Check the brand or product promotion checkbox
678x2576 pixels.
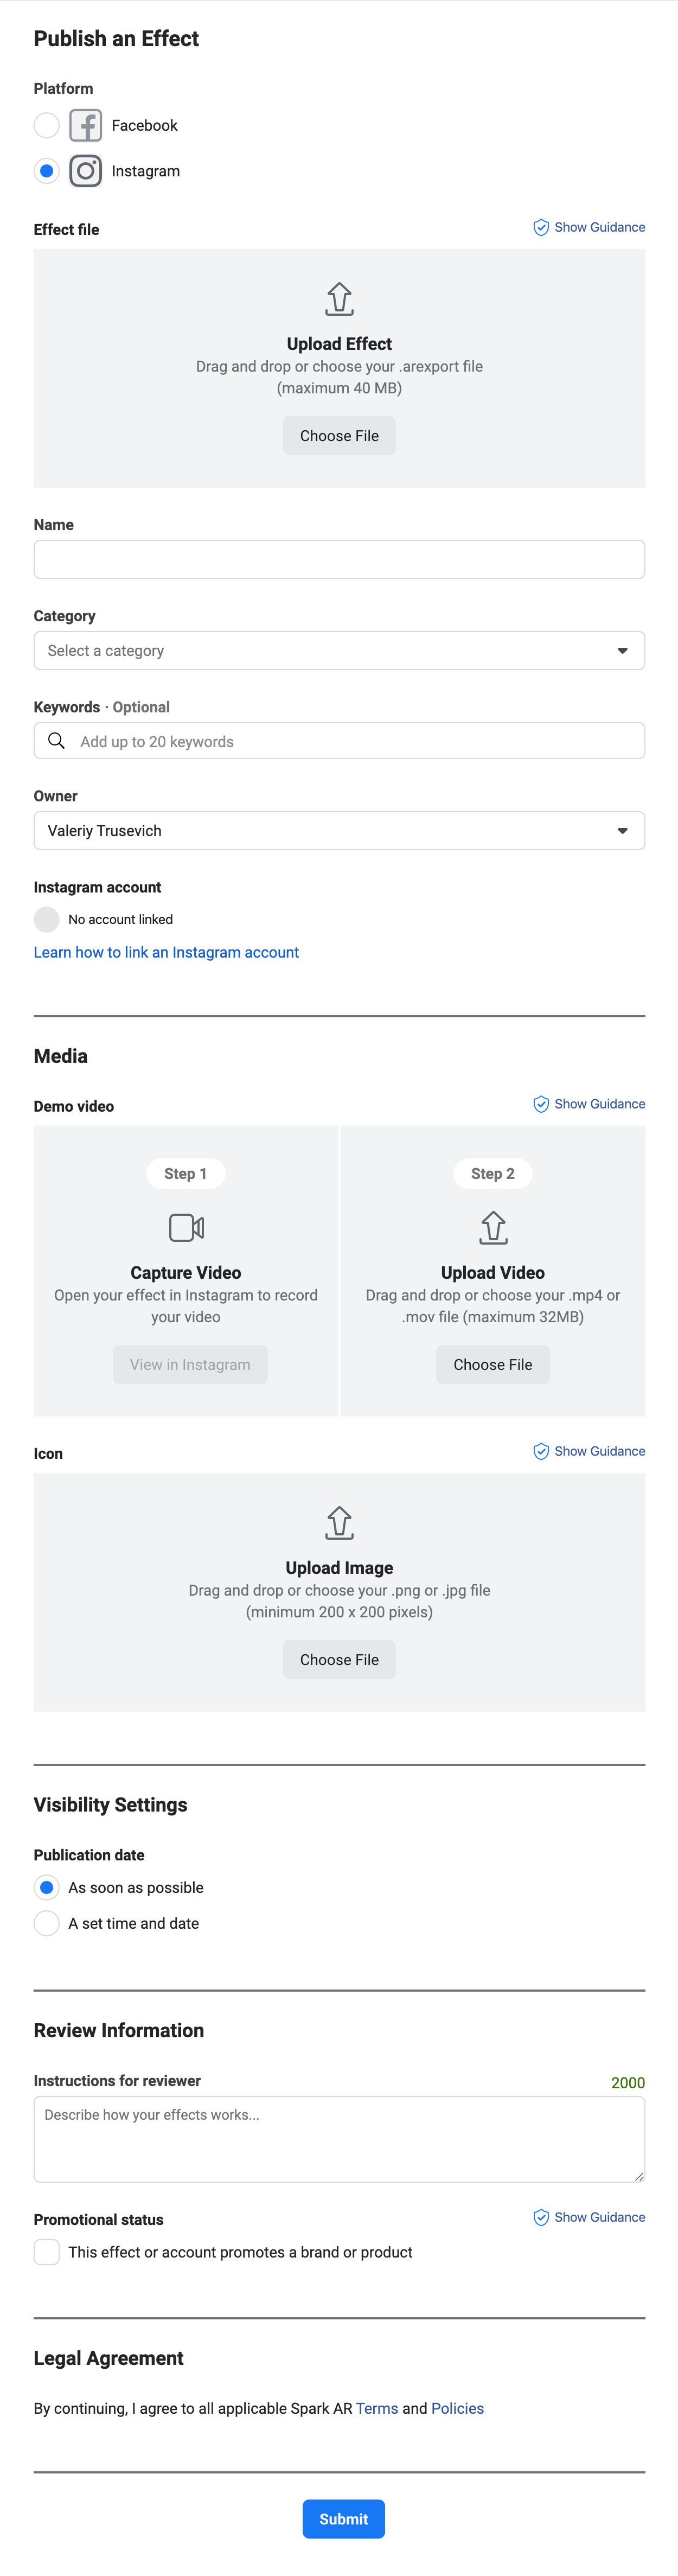tap(47, 2251)
